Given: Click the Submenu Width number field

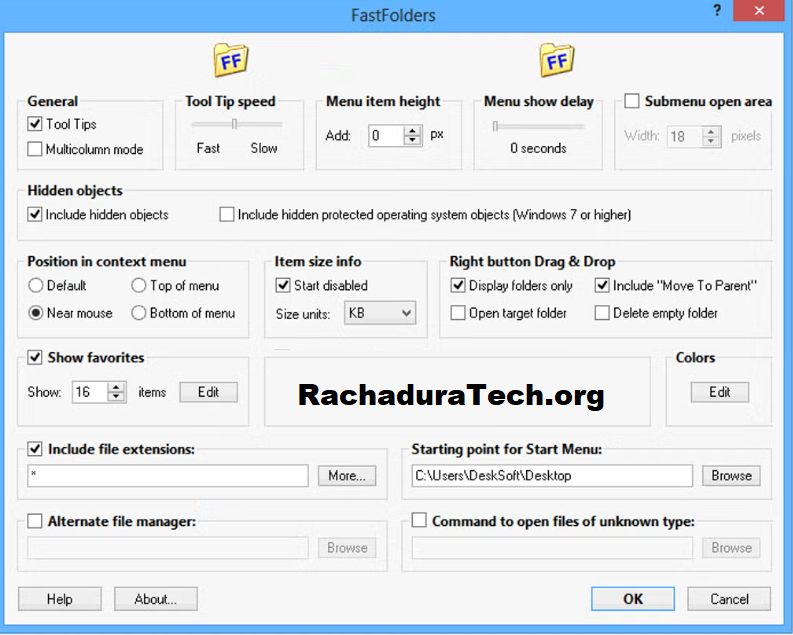Looking at the screenshot, I should click(x=685, y=136).
